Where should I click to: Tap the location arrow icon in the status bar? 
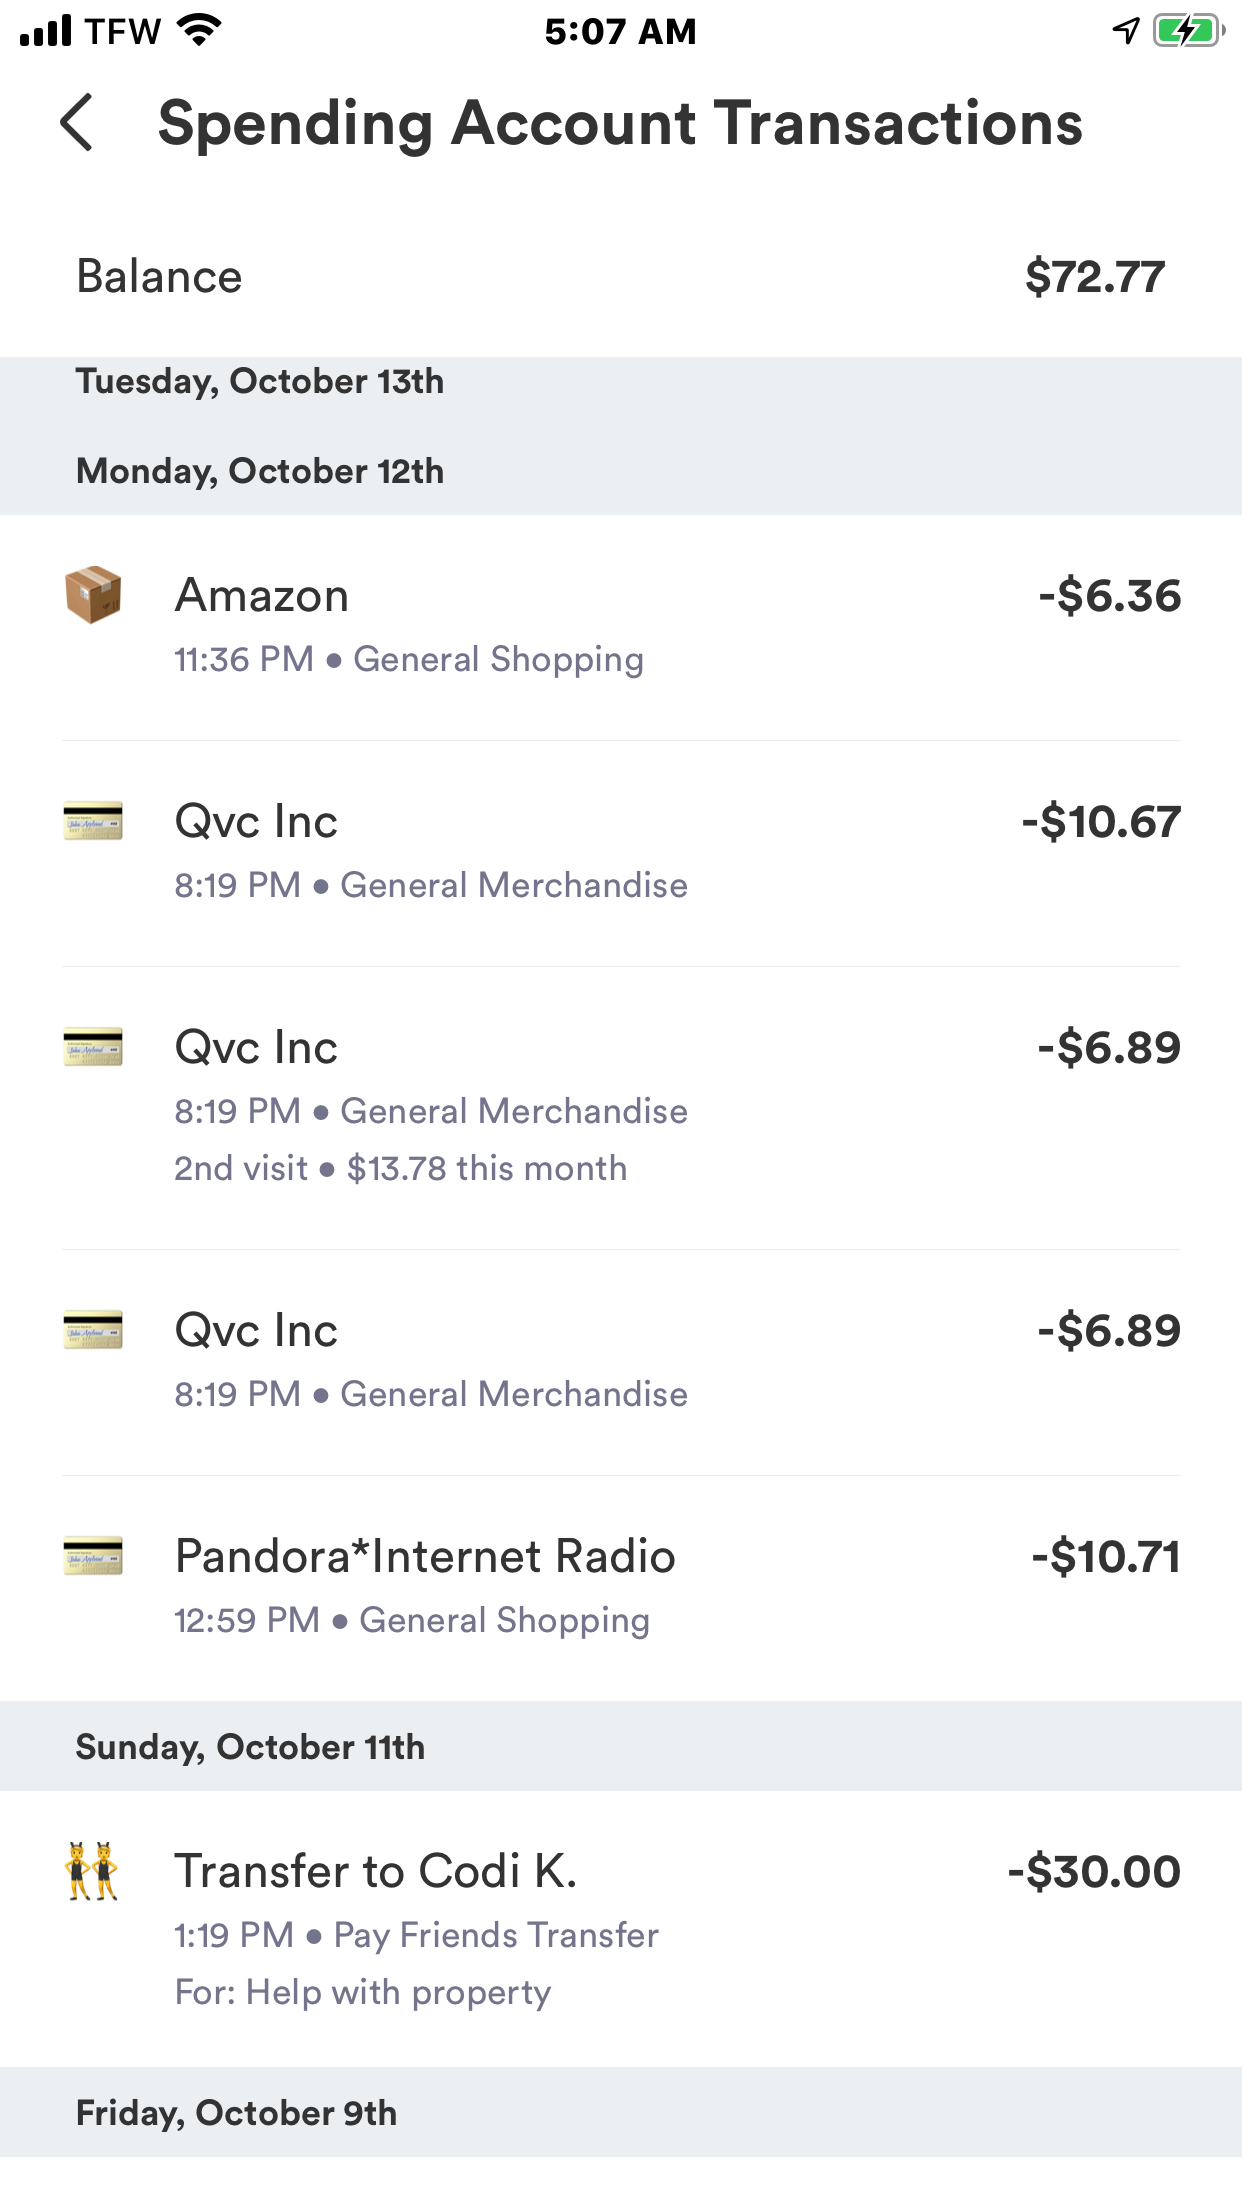pyautogui.click(x=1126, y=30)
